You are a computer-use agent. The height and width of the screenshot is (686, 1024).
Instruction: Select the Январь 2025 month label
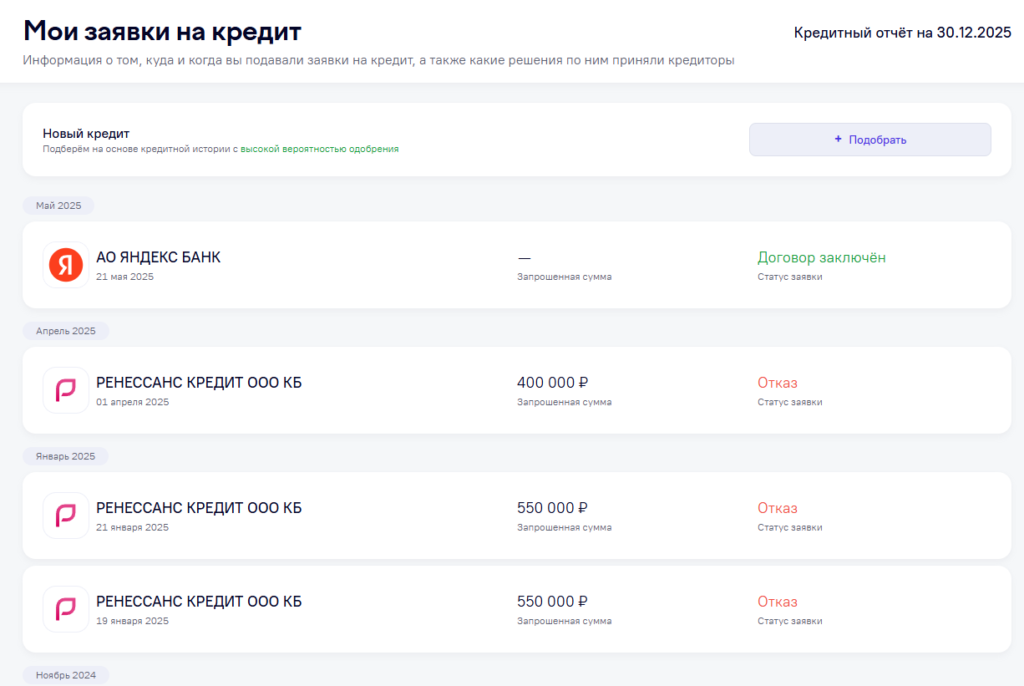point(65,456)
